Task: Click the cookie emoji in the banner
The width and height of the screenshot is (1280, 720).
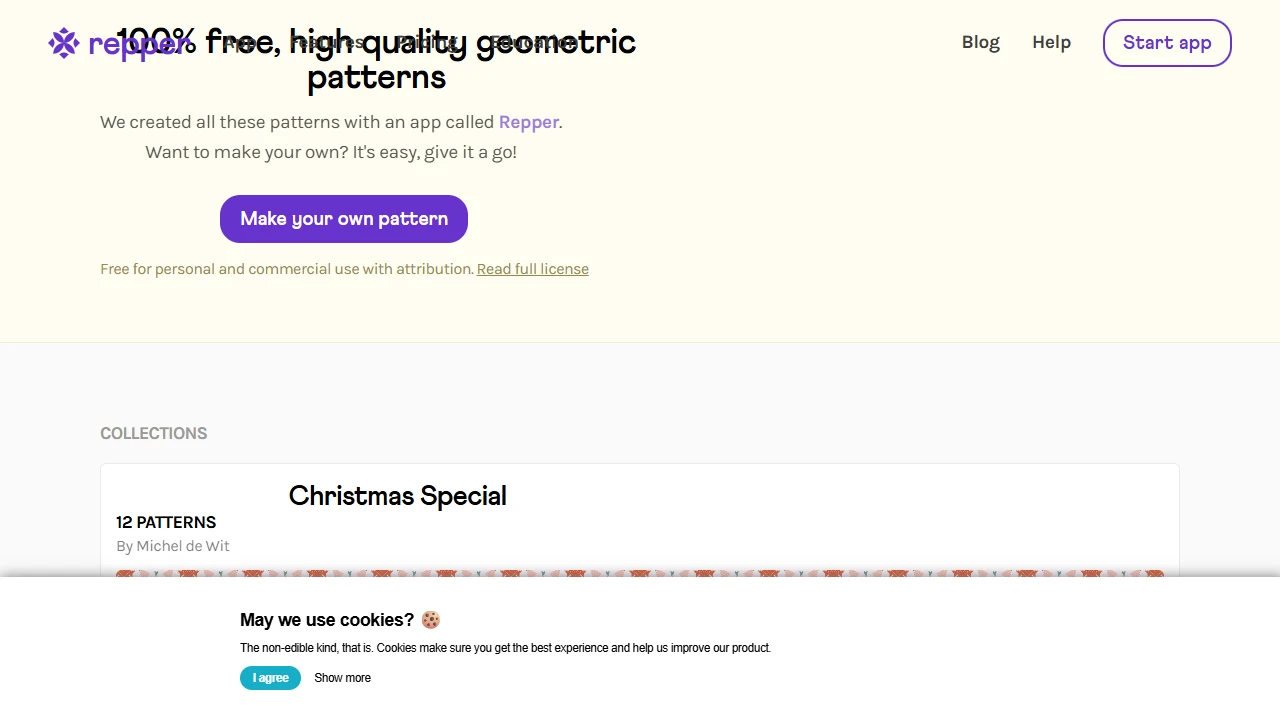Action: pyautogui.click(x=430, y=620)
